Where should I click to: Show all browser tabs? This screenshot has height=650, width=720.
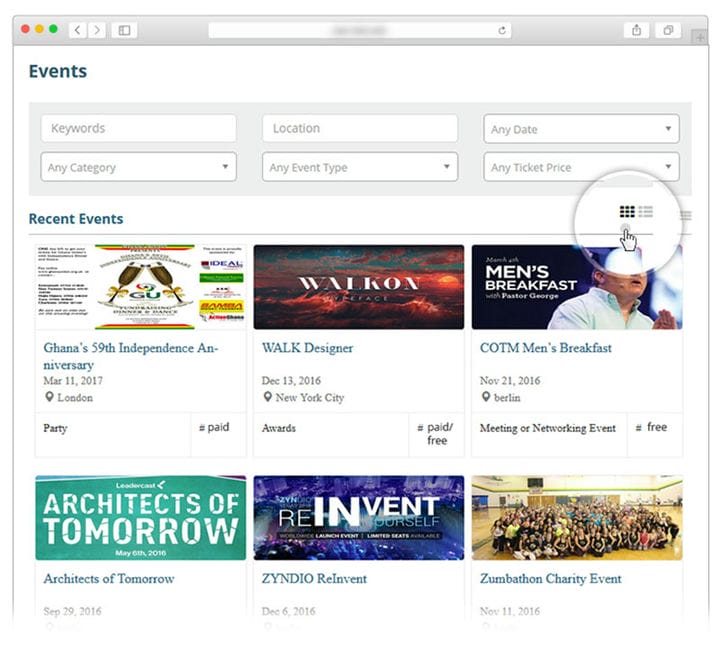[x=668, y=30]
